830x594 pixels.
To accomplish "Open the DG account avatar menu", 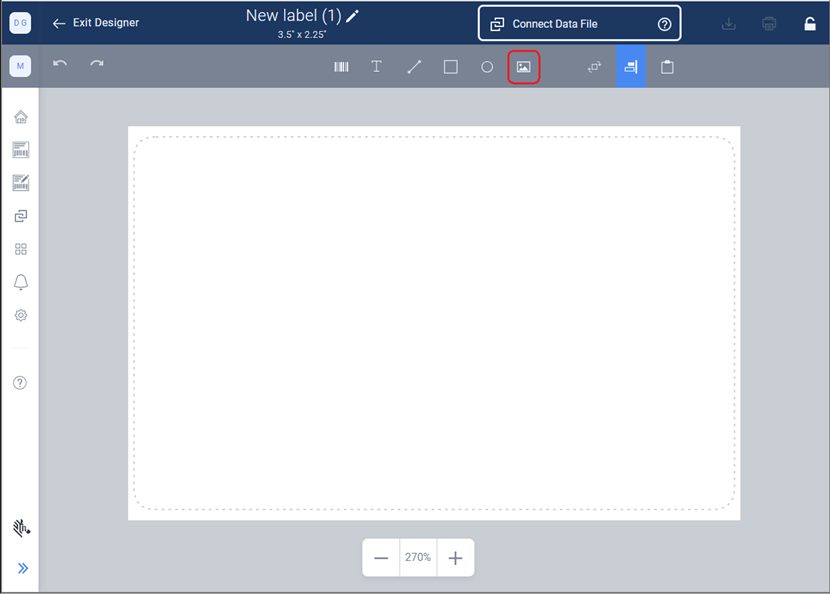I will pyautogui.click(x=20, y=22).
